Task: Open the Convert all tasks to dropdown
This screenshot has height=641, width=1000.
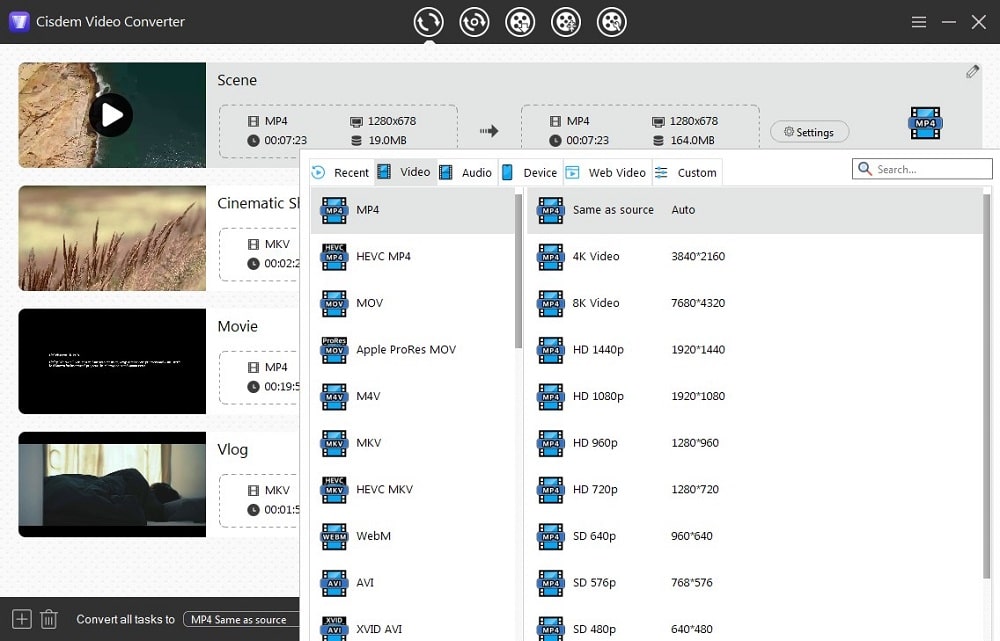Action: tap(242, 620)
